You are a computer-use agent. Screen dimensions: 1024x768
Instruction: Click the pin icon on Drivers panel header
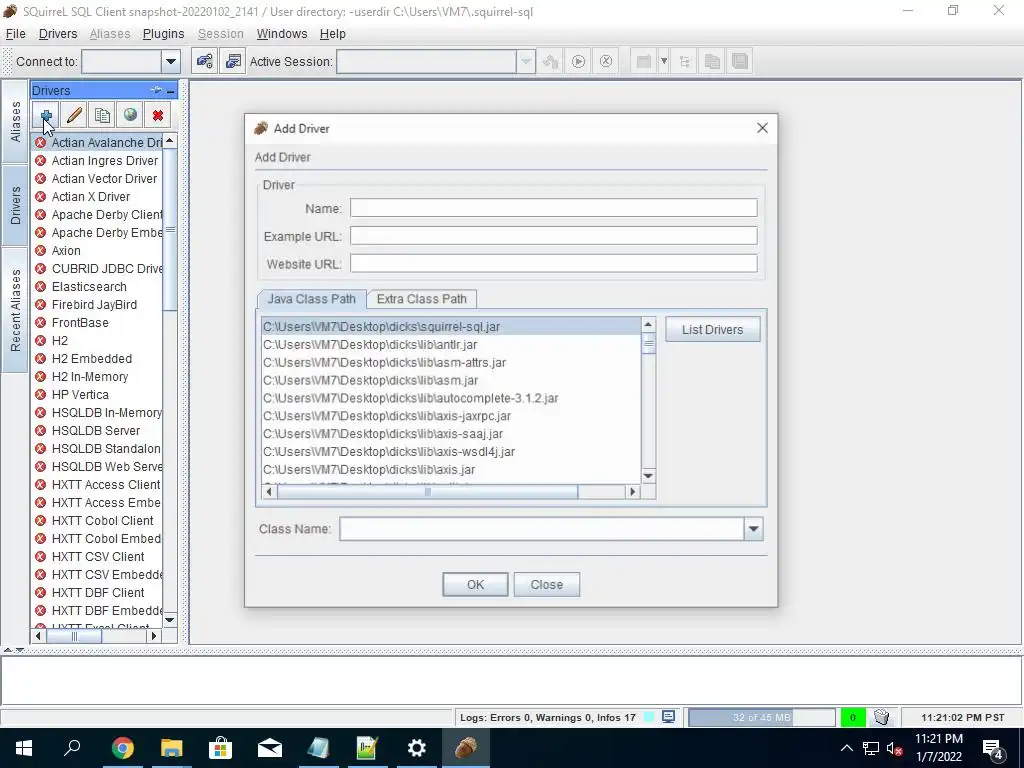[x=155, y=90]
